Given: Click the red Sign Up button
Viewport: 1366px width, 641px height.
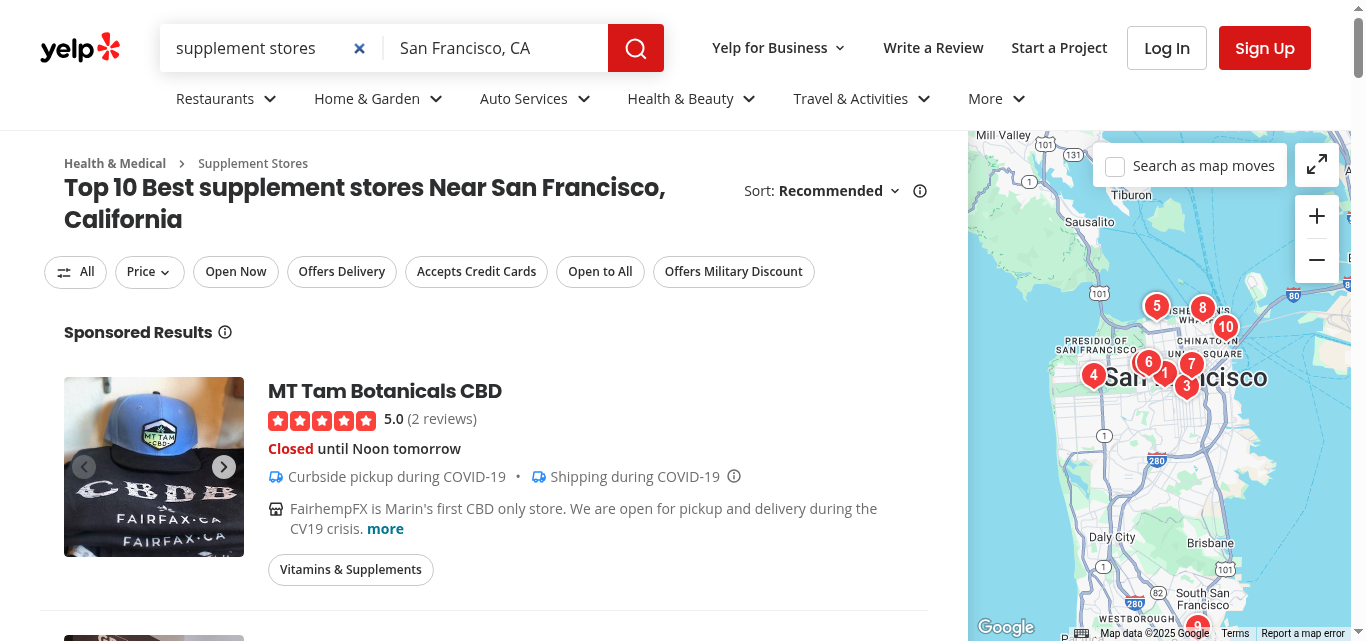Looking at the screenshot, I should [x=1265, y=48].
